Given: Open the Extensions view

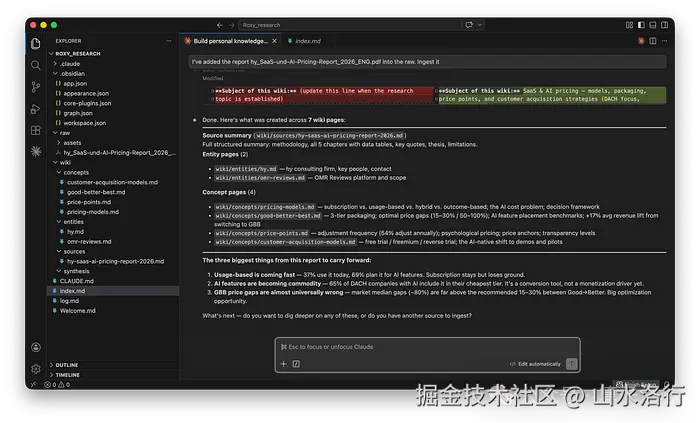Looking at the screenshot, I should click(36, 130).
